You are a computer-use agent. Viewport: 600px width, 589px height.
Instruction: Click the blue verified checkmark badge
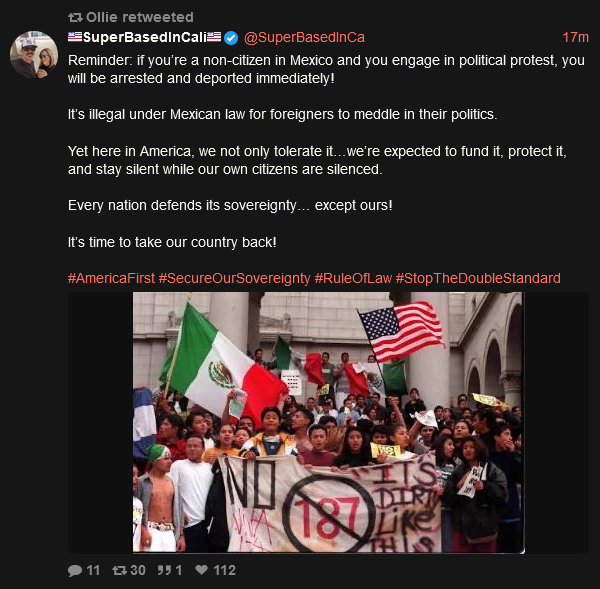pyautogui.click(x=231, y=38)
